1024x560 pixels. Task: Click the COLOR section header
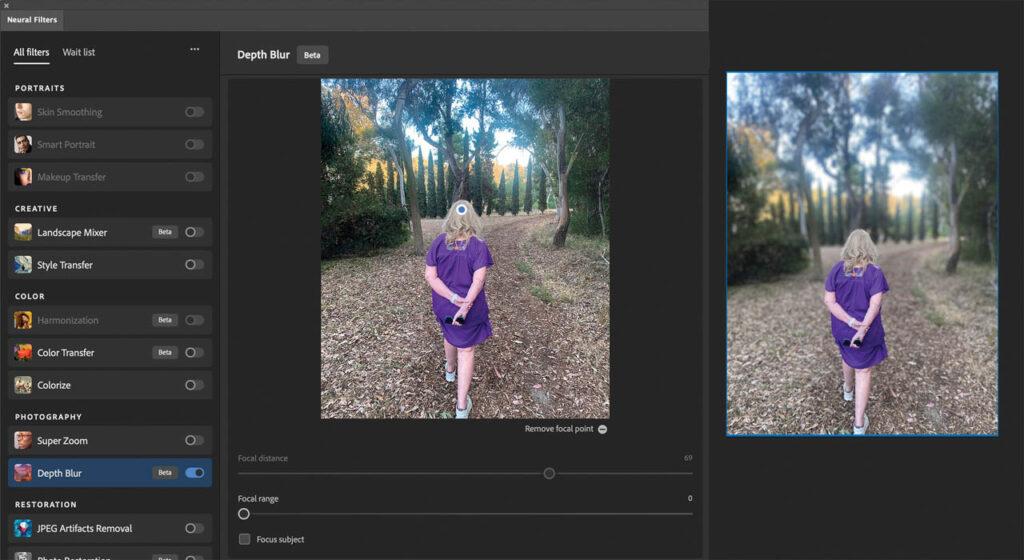(x=30, y=296)
